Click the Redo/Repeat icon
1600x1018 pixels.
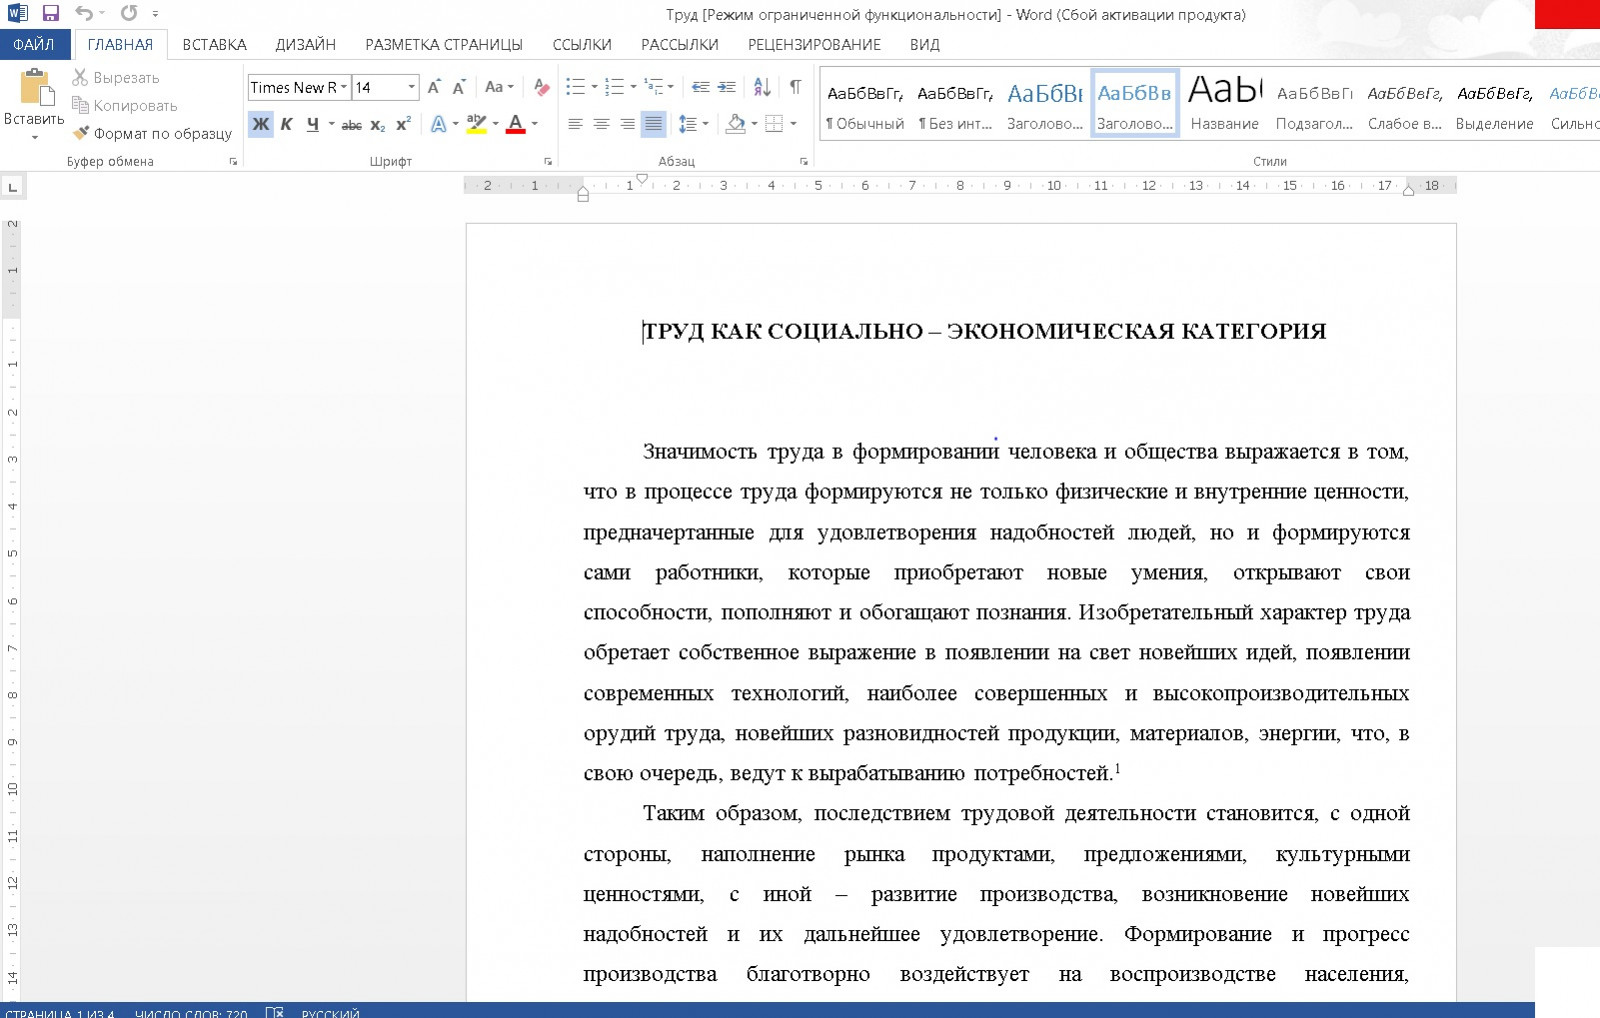pyautogui.click(x=129, y=14)
